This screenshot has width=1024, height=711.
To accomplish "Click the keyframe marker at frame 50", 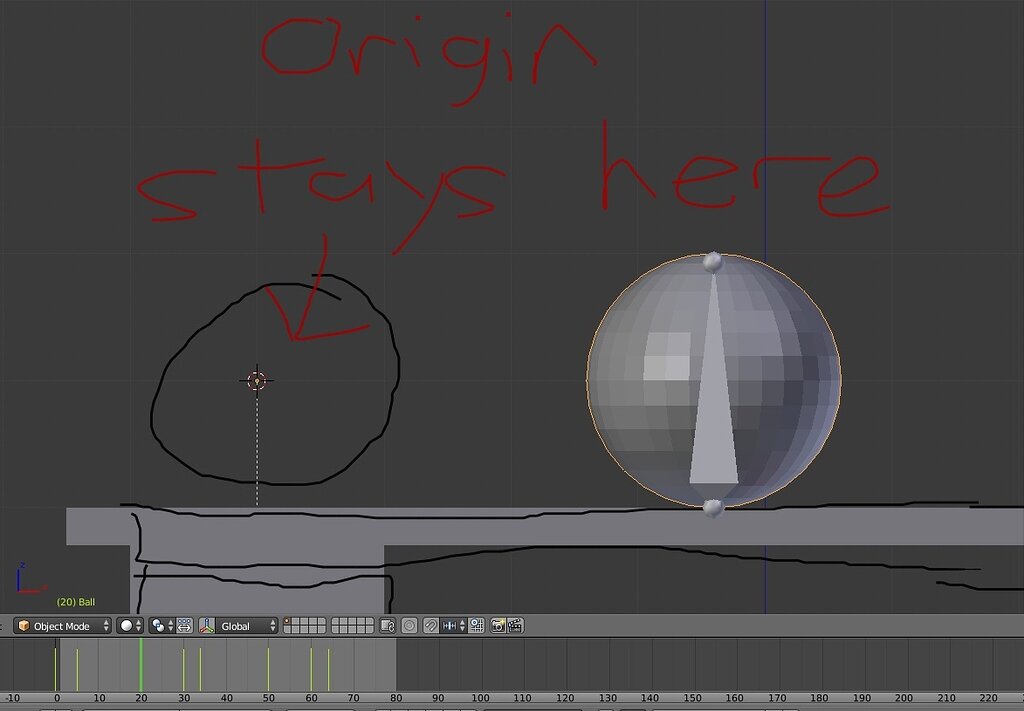I will (x=268, y=669).
